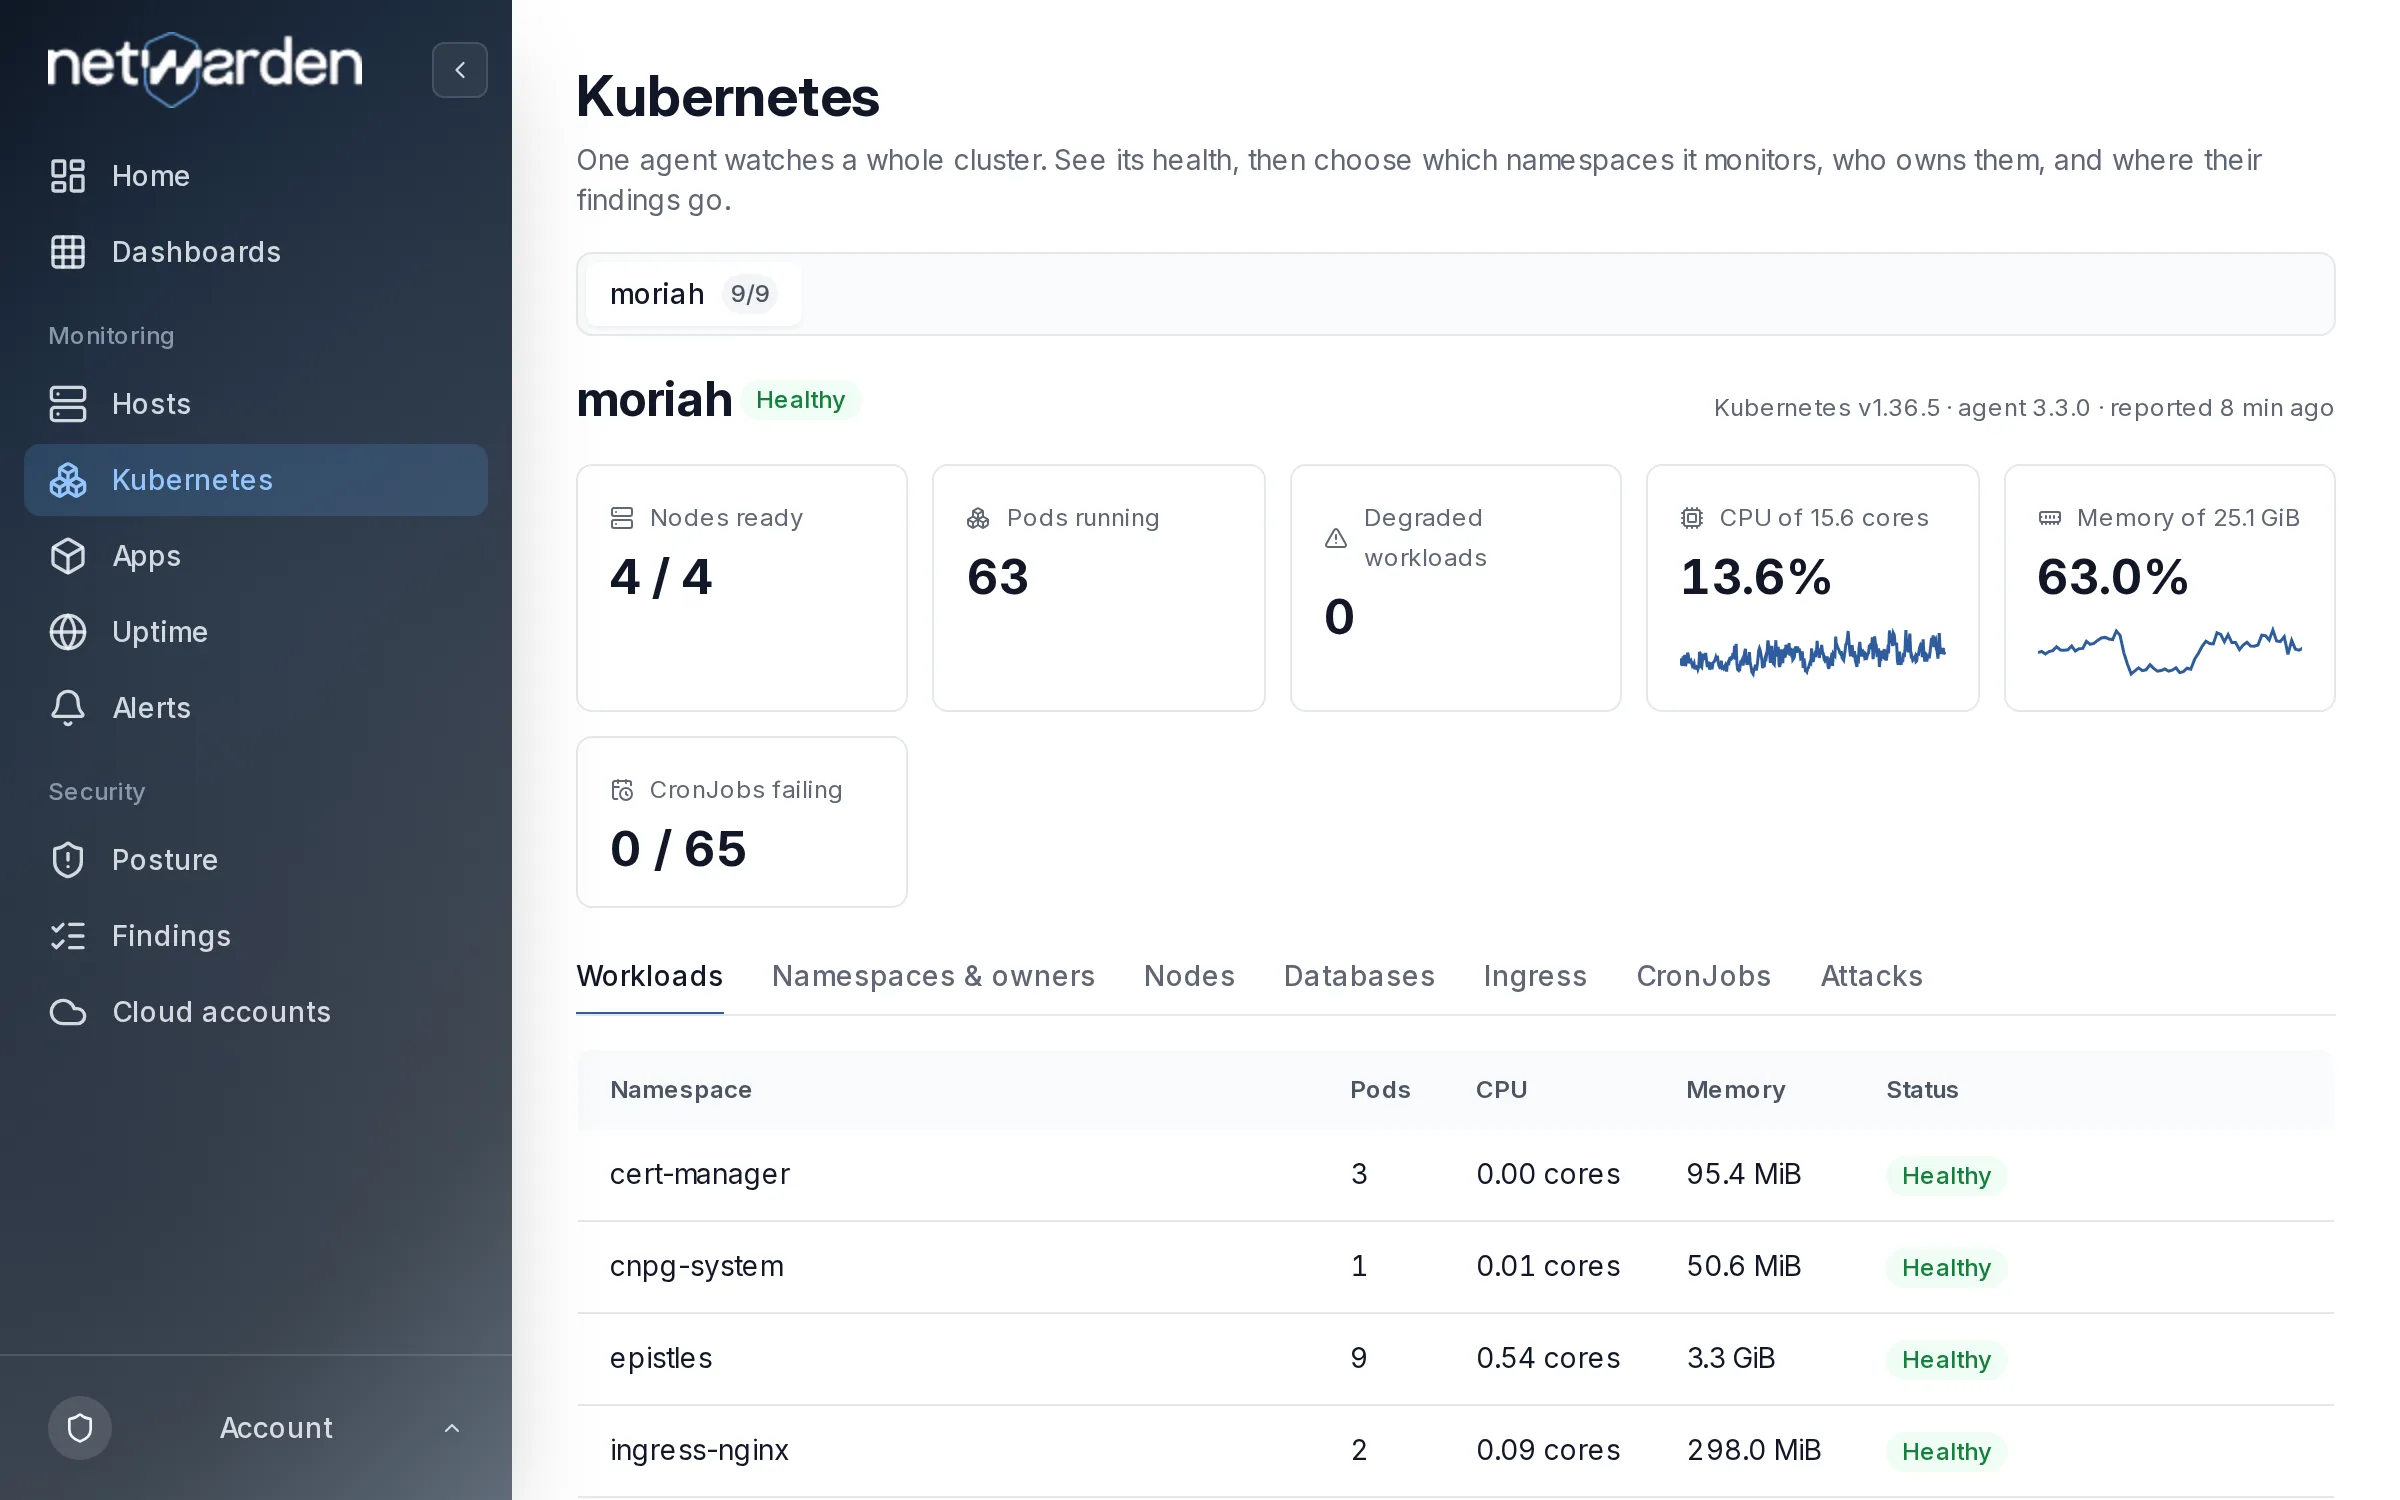Click the 0 / 65 CronJobs failing value
The image size is (2400, 1500).
click(x=679, y=849)
